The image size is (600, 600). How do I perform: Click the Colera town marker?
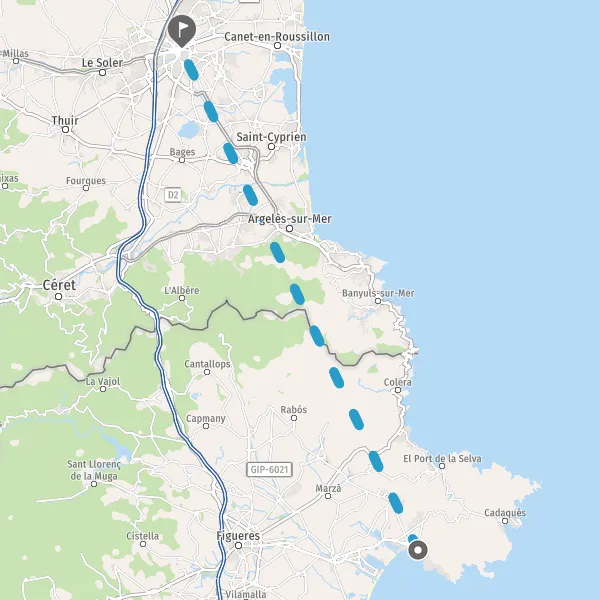[x=398, y=390]
